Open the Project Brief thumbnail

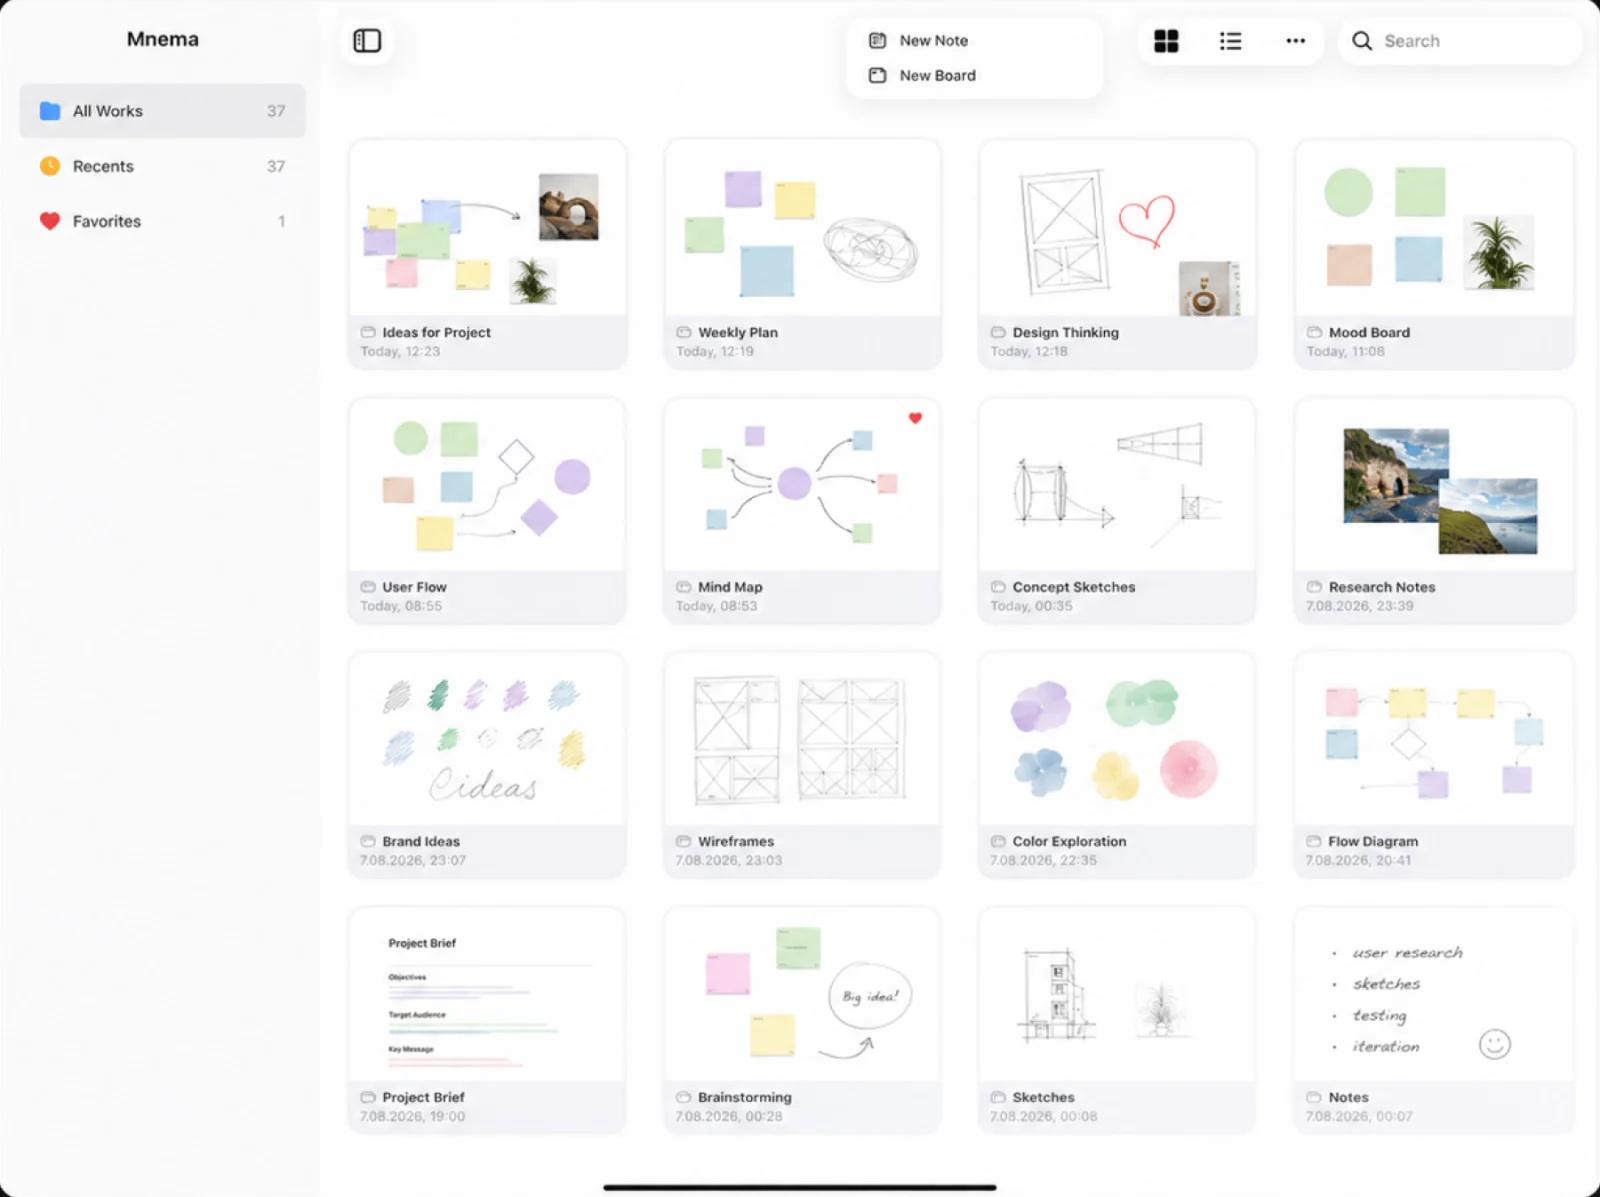point(487,995)
